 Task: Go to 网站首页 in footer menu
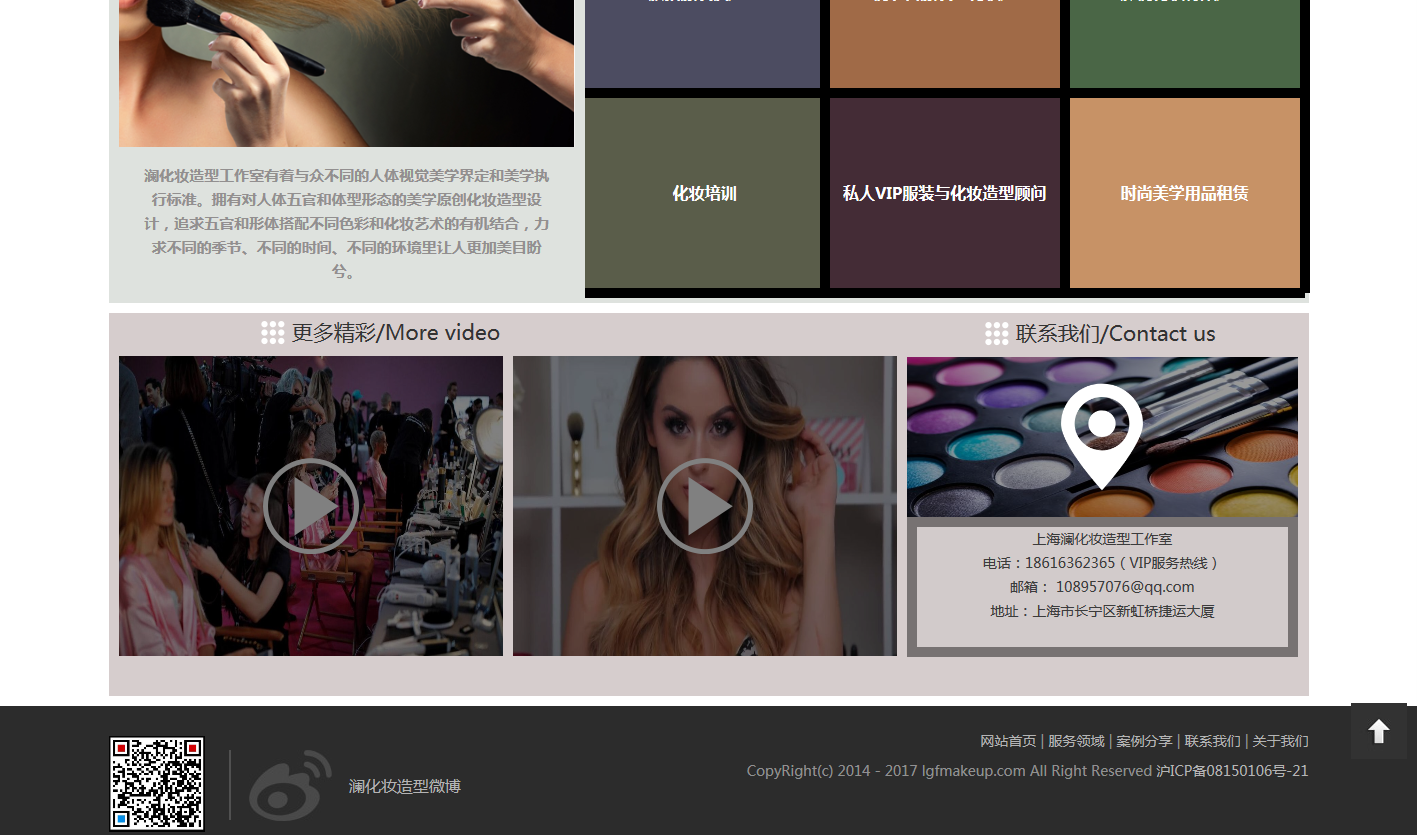pos(1008,741)
